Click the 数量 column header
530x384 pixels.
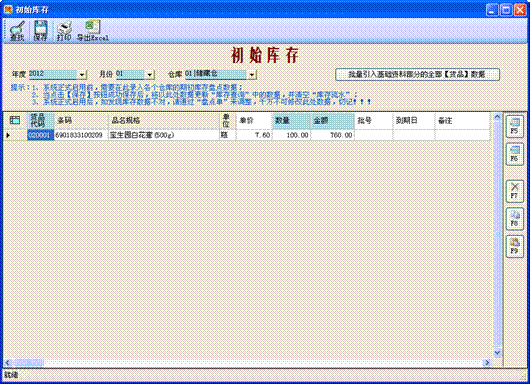[291, 121]
